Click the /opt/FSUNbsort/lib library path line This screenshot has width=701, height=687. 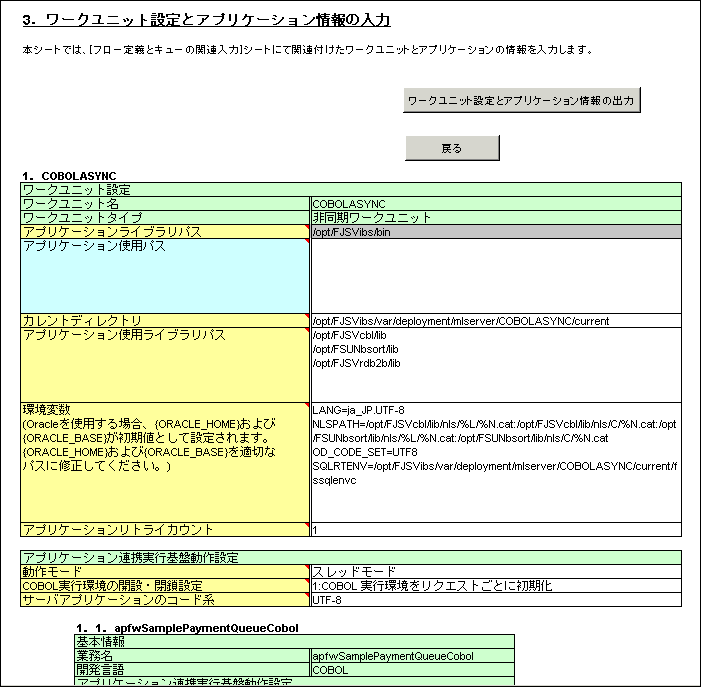pos(355,349)
